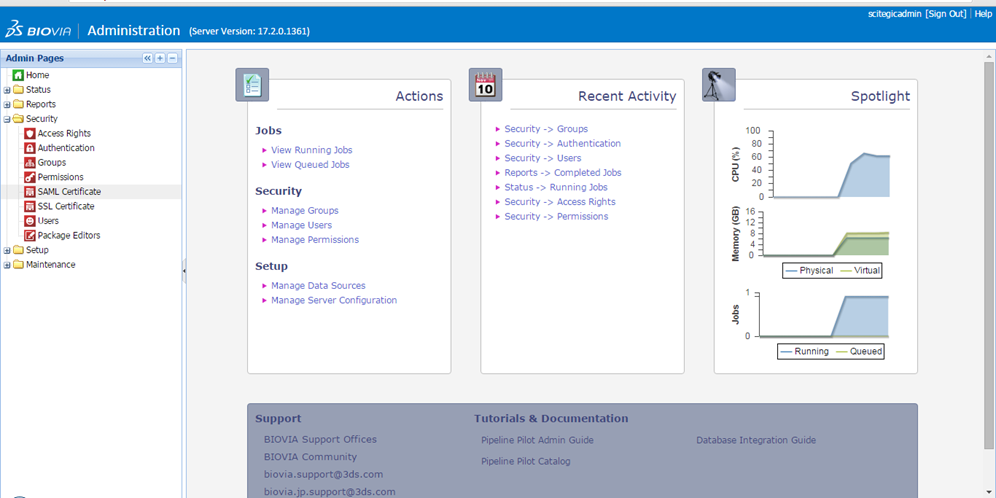This screenshot has width=996, height=498.
Task: Open recent Security -> Users entry
Action: click(x=542, y=158)
